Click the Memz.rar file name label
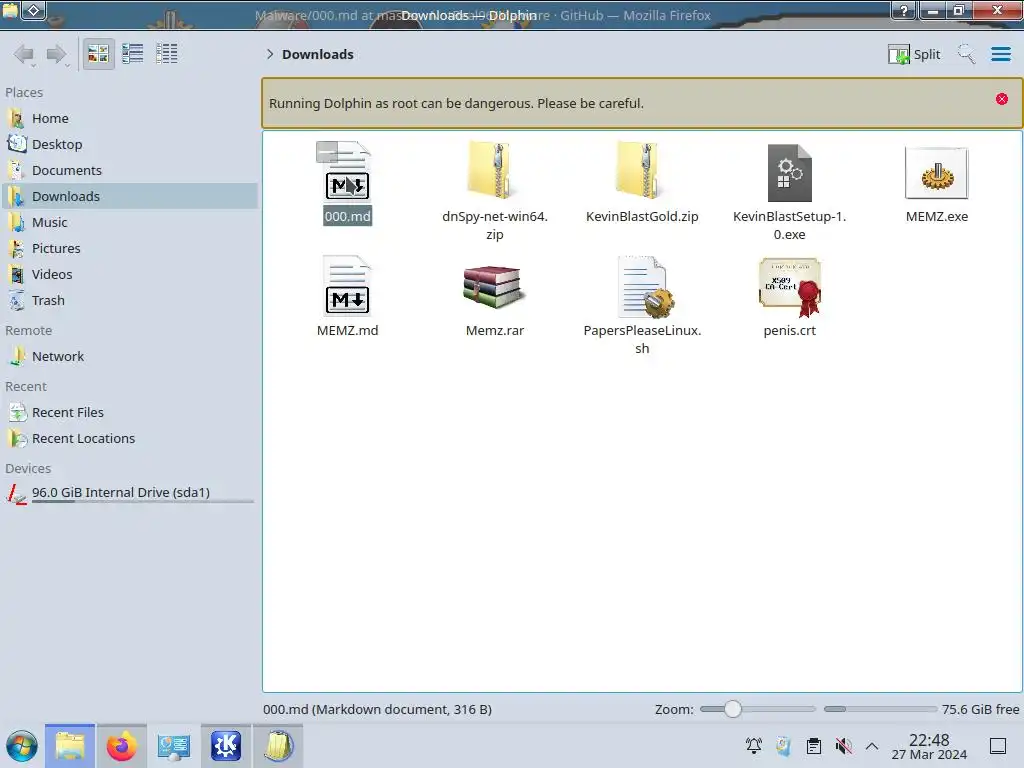 [494, 330]
